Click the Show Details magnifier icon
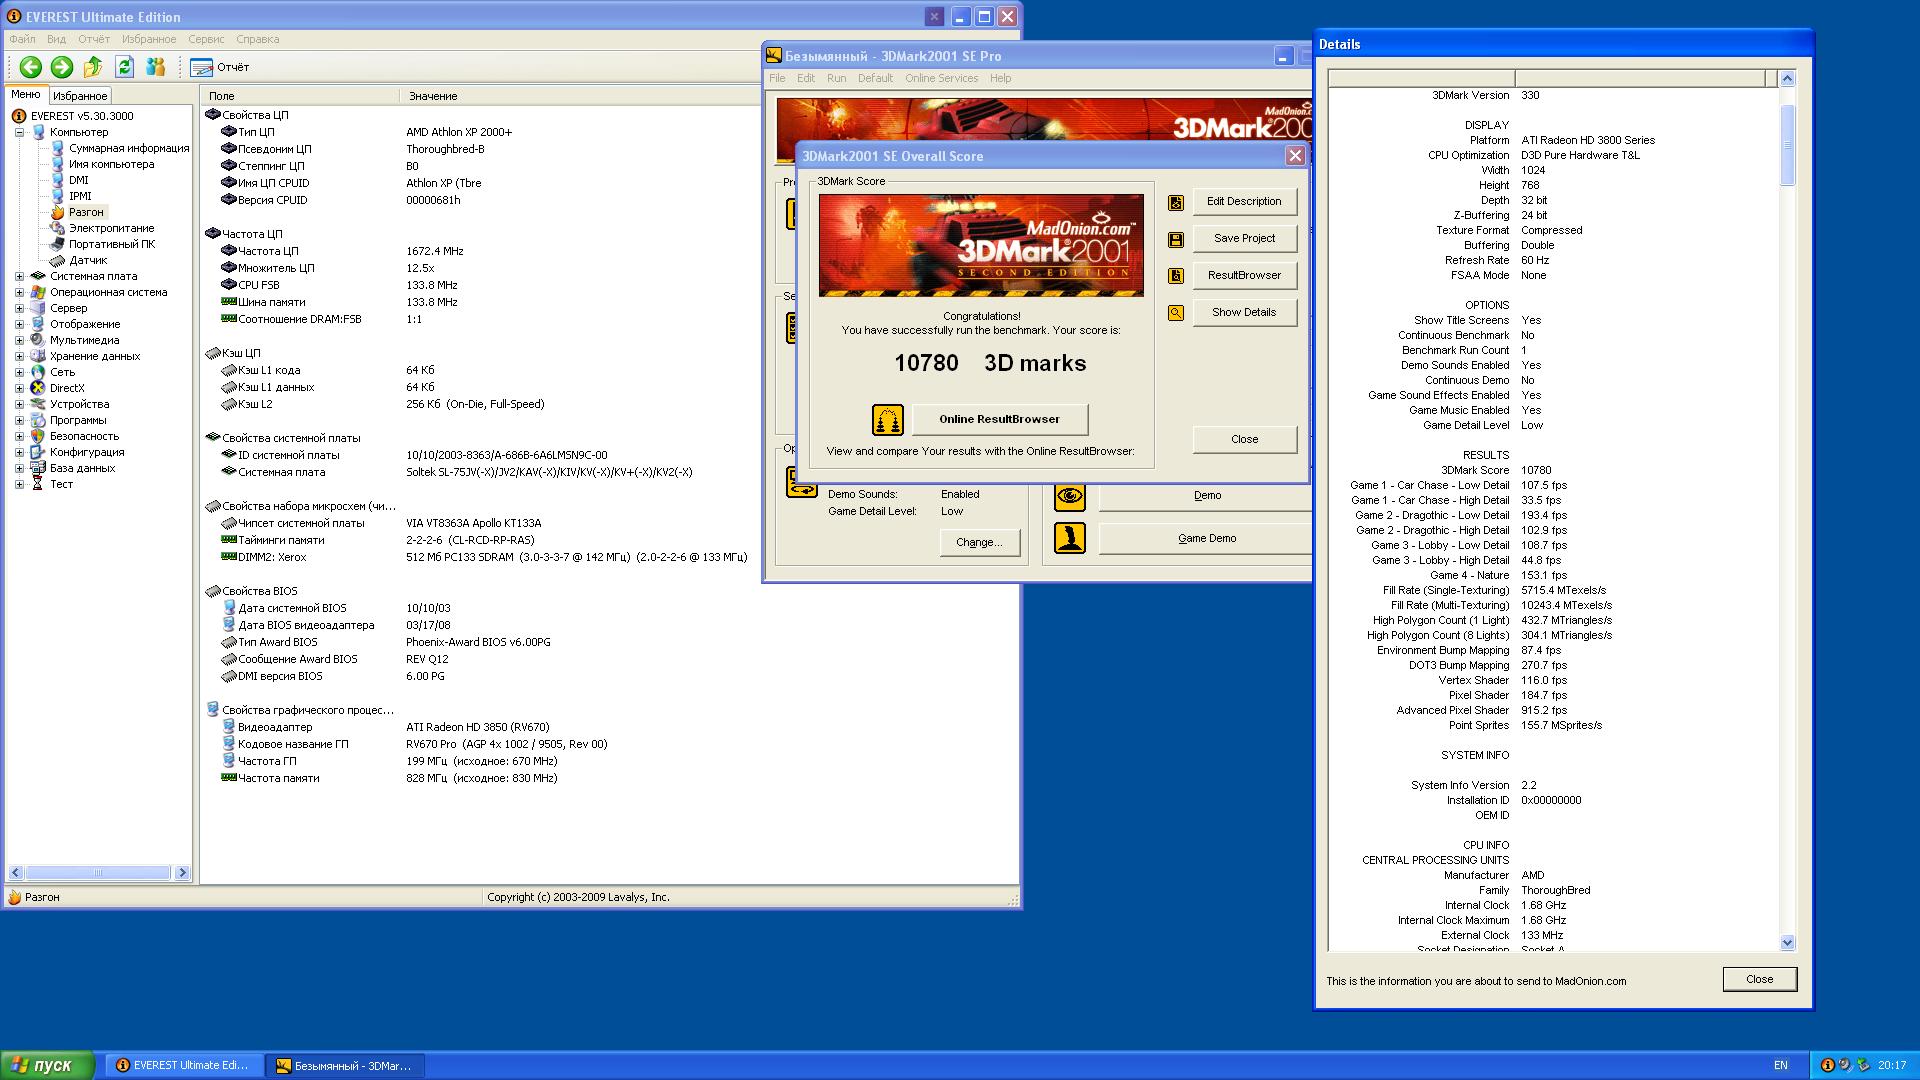The height and width of the screenshot is (1080, 1920). coord(1176,313)
